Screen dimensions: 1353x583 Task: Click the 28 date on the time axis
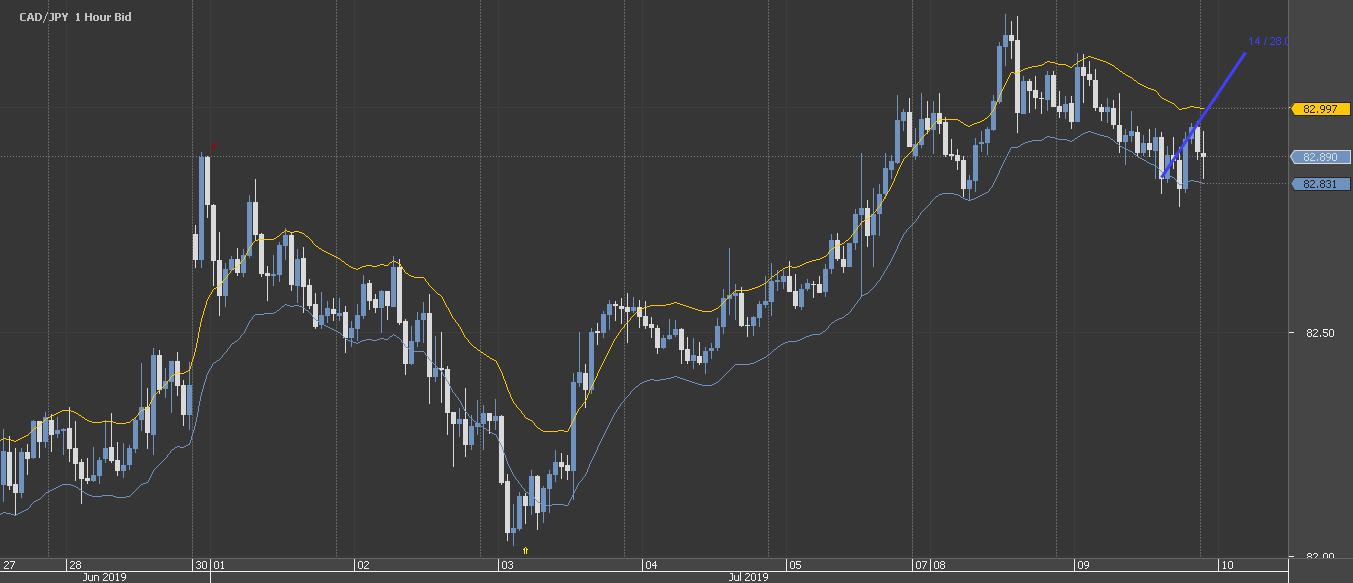point(74,565)
